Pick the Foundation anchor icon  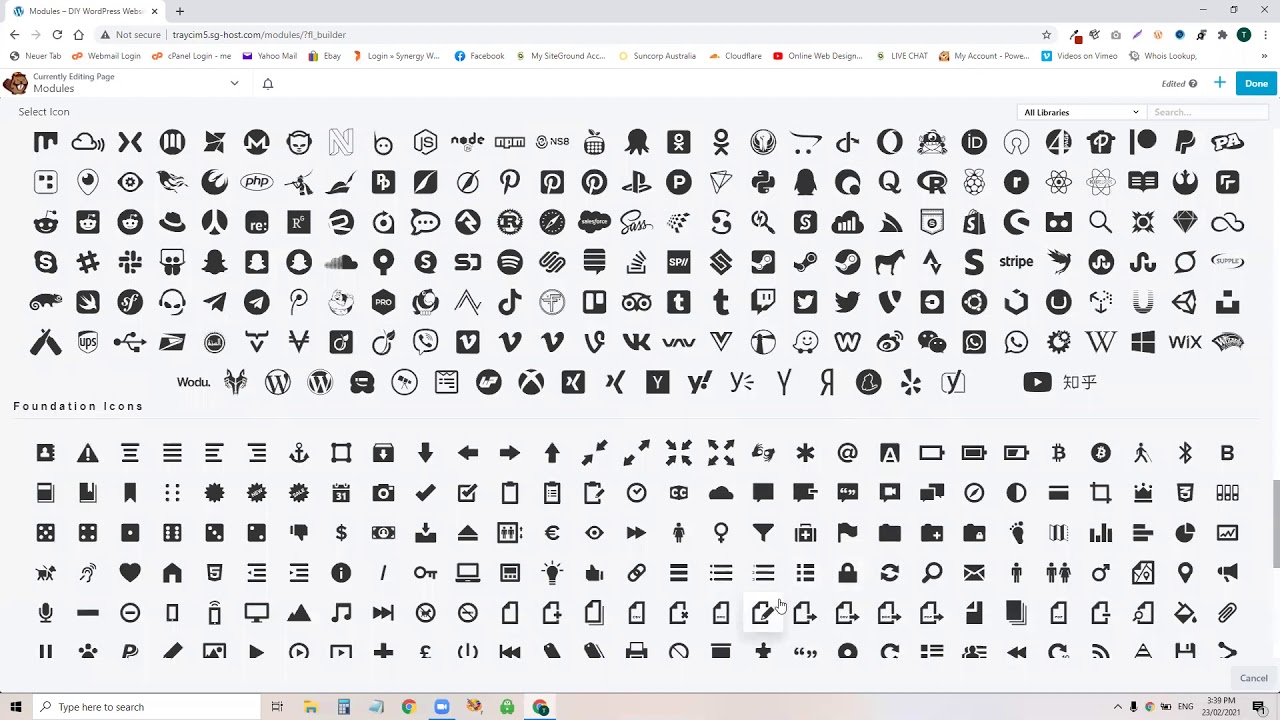click(299, 453)
